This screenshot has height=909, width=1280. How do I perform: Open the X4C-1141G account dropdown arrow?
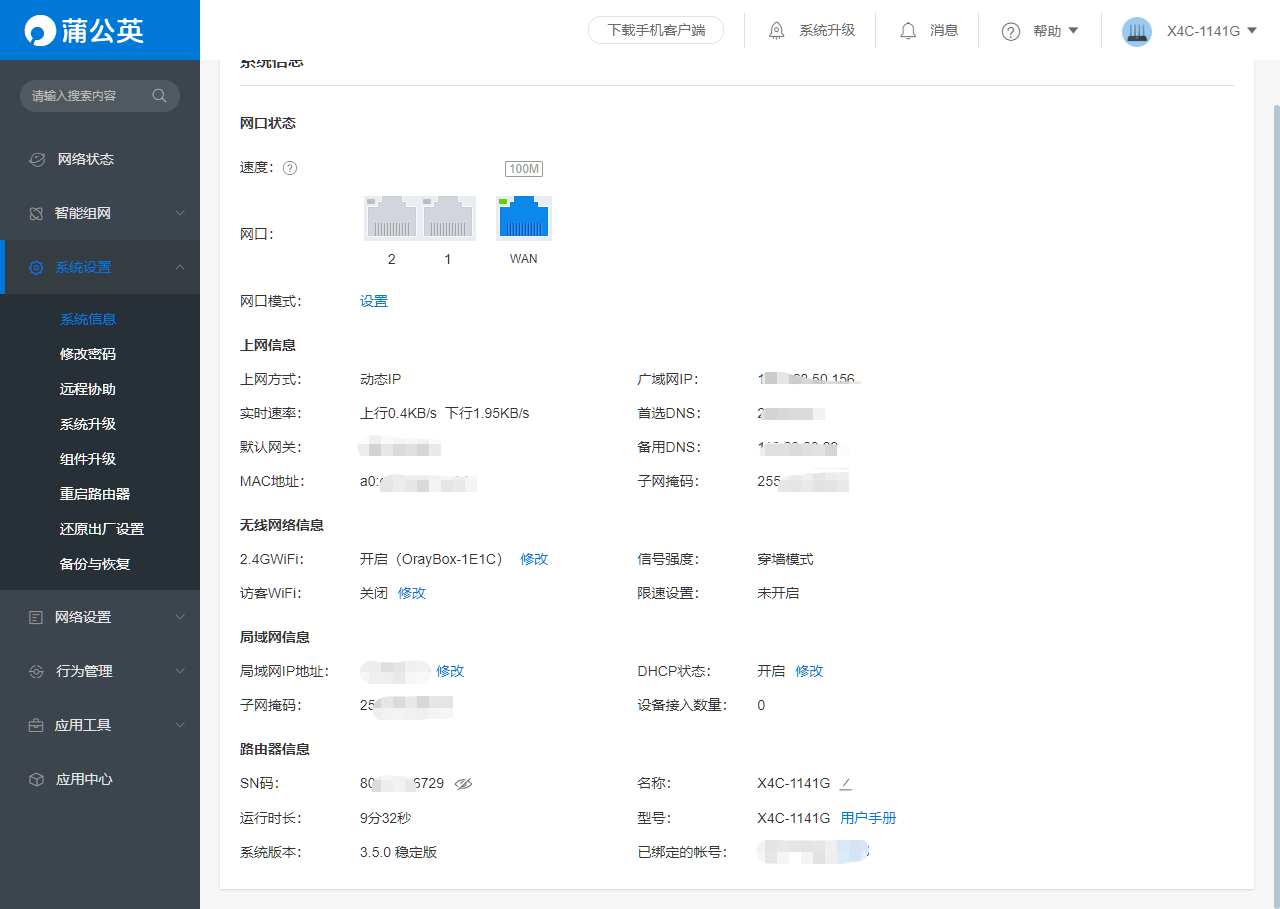point(1251,31)
